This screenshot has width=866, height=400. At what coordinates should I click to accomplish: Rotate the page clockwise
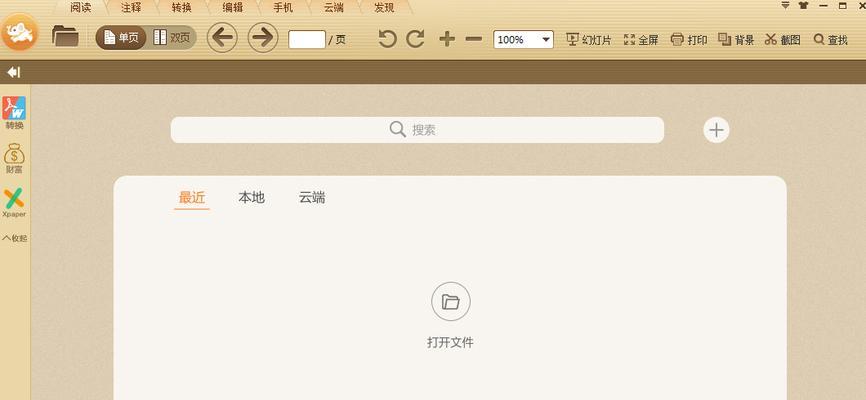pyautogui.click(x=415, y=39)
